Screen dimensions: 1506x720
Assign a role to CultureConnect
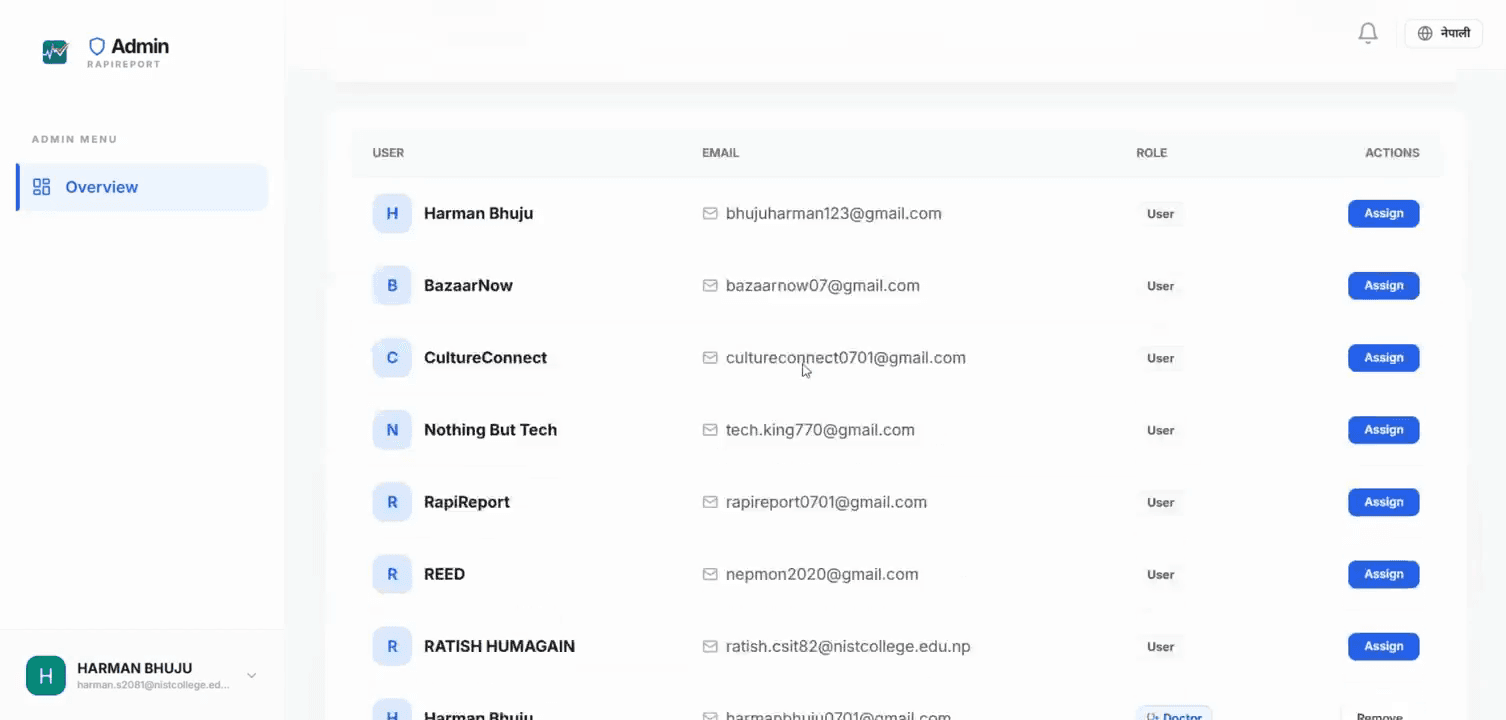(1384, 357)
